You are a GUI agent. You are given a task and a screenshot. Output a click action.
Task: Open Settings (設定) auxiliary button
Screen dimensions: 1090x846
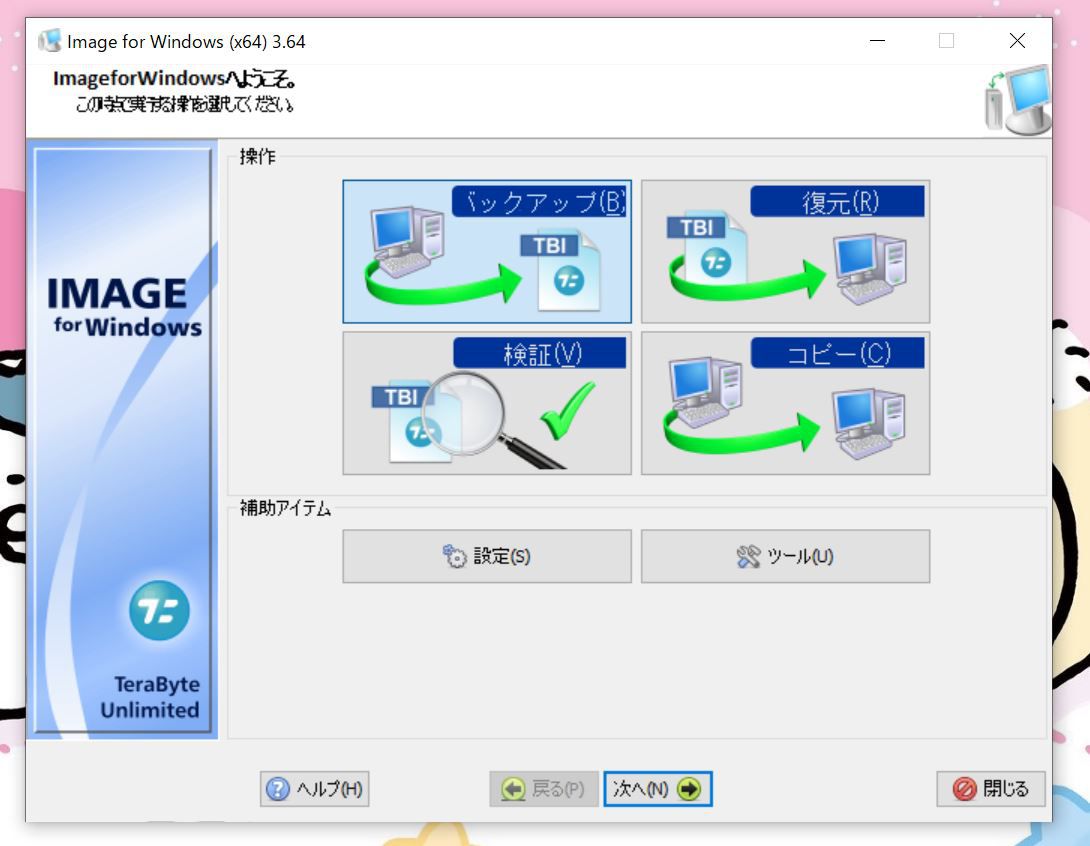487,556
